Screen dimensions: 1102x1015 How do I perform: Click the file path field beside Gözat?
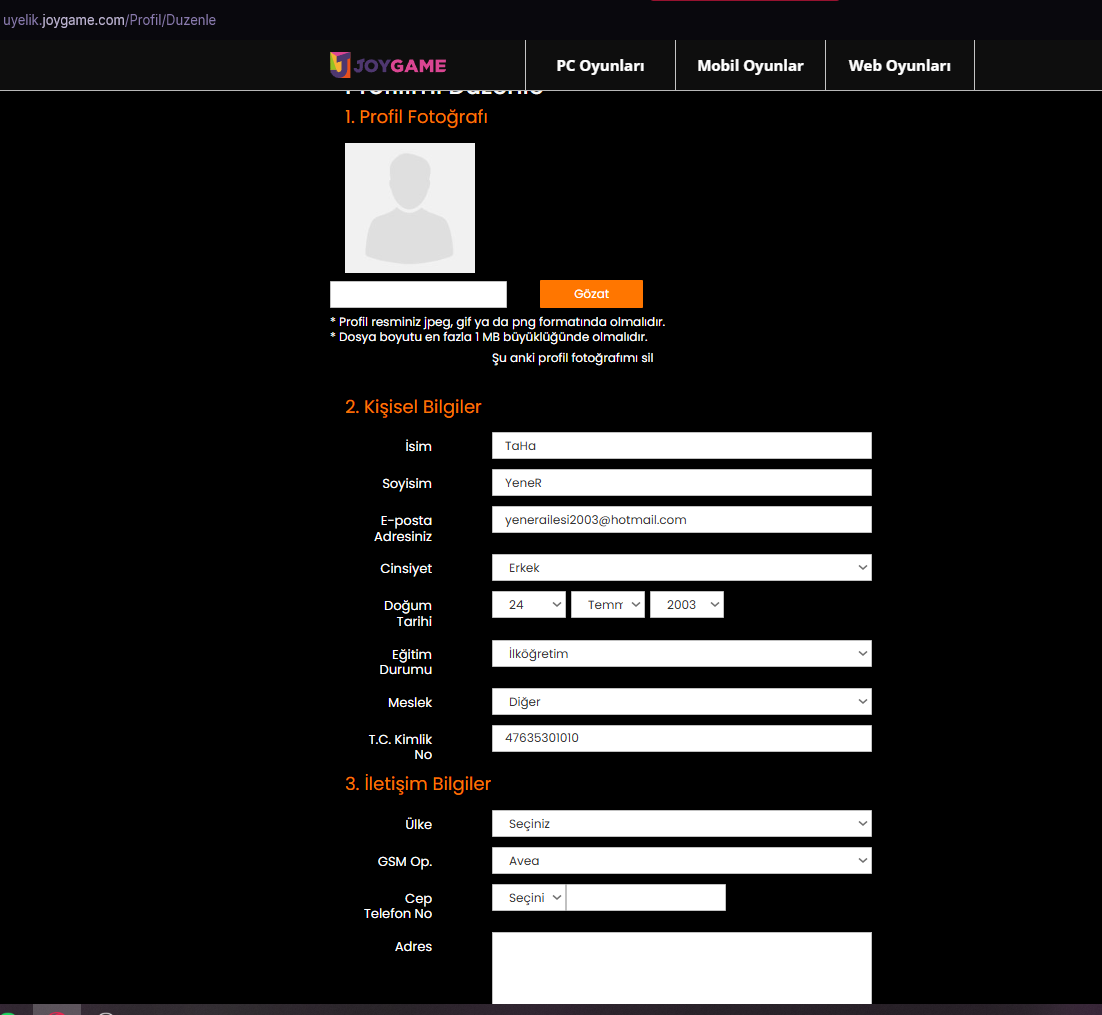[418, 294]
